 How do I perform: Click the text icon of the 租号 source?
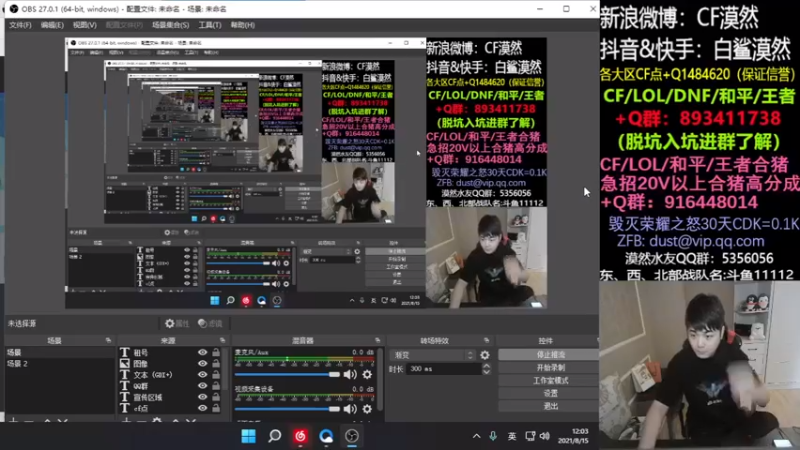125,353
